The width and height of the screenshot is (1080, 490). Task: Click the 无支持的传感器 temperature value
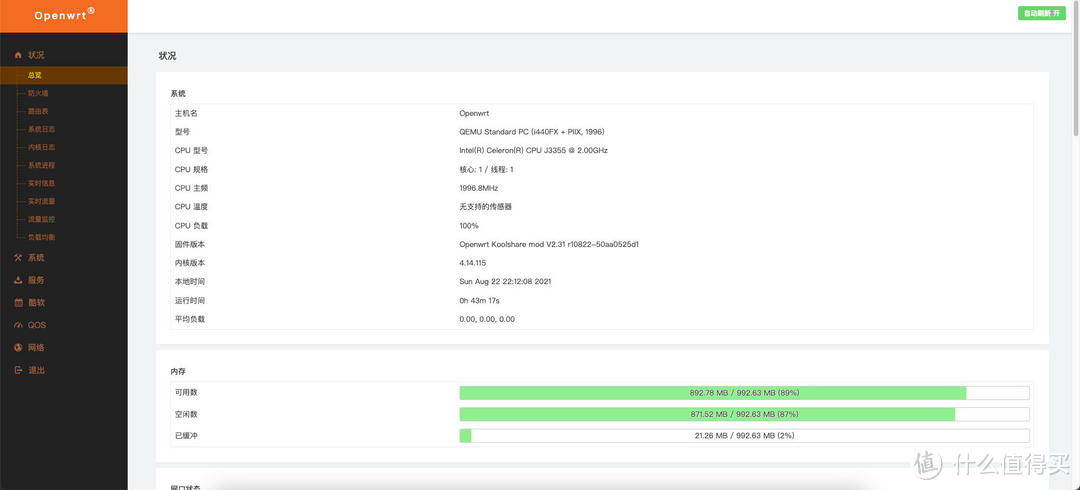[x=486, y=207]
